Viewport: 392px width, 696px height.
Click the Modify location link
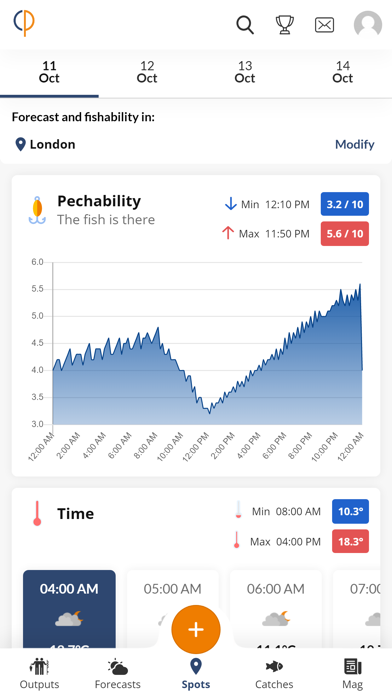point(354,144)
